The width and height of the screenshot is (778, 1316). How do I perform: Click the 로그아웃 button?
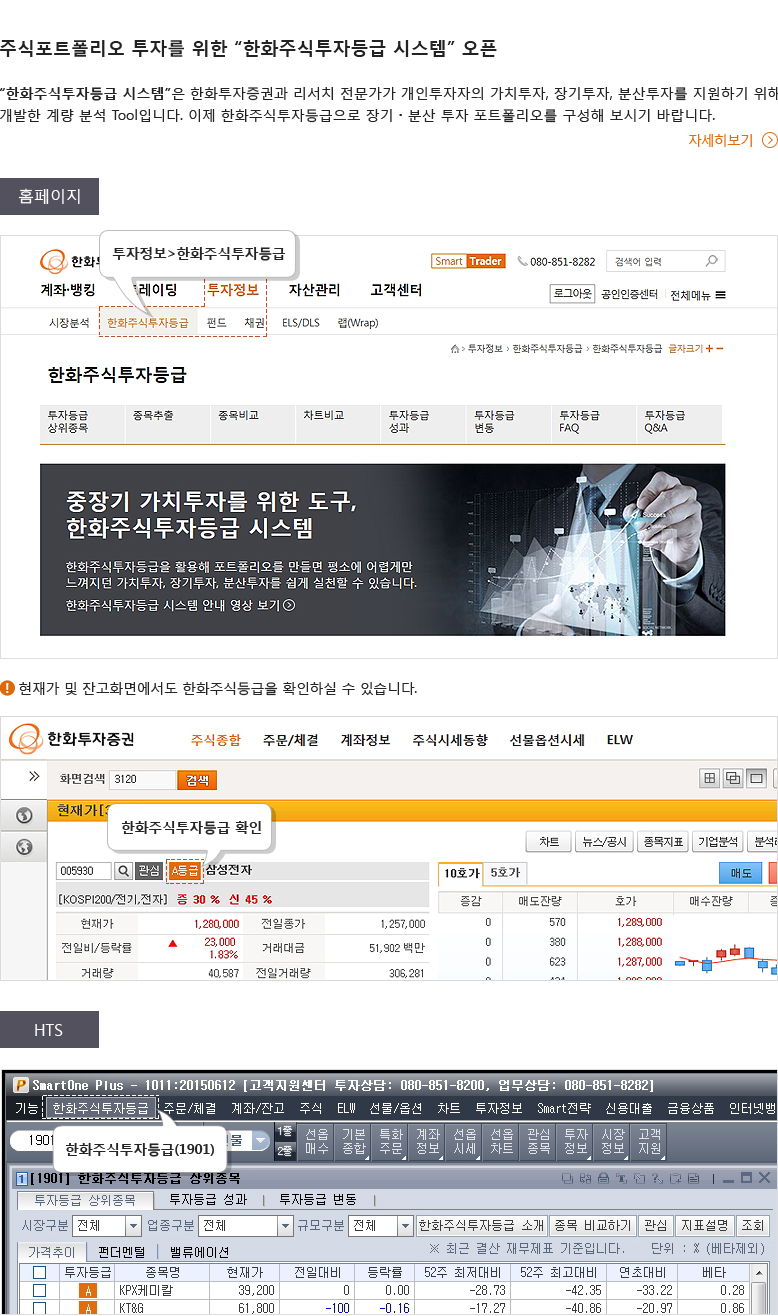click(x=572, y=294)
